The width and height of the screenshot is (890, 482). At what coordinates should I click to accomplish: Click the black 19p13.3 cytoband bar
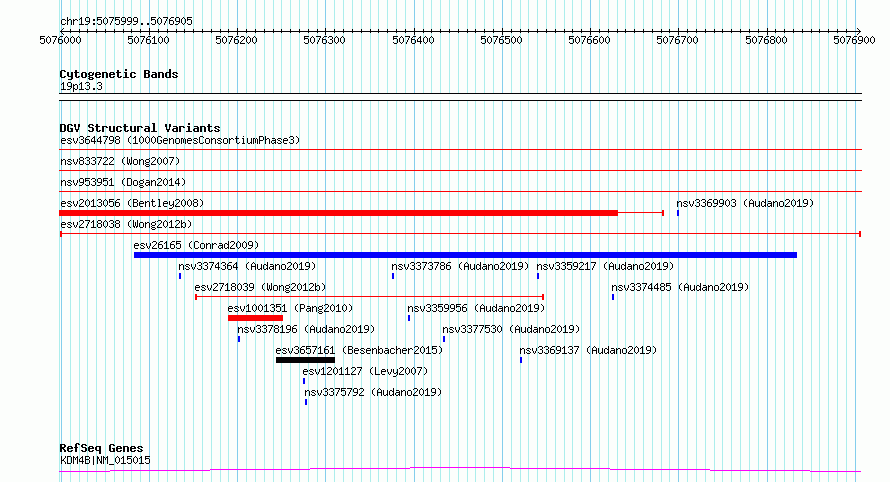[x=460, y=97]
